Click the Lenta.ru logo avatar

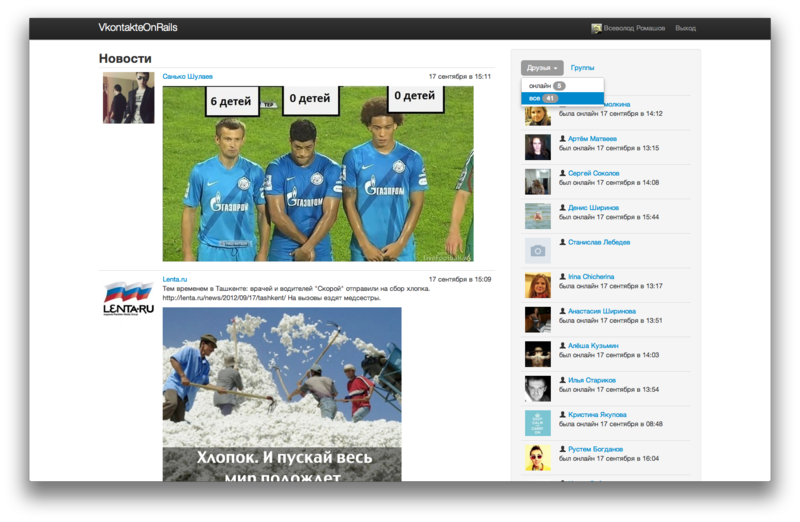coord(129,299)
